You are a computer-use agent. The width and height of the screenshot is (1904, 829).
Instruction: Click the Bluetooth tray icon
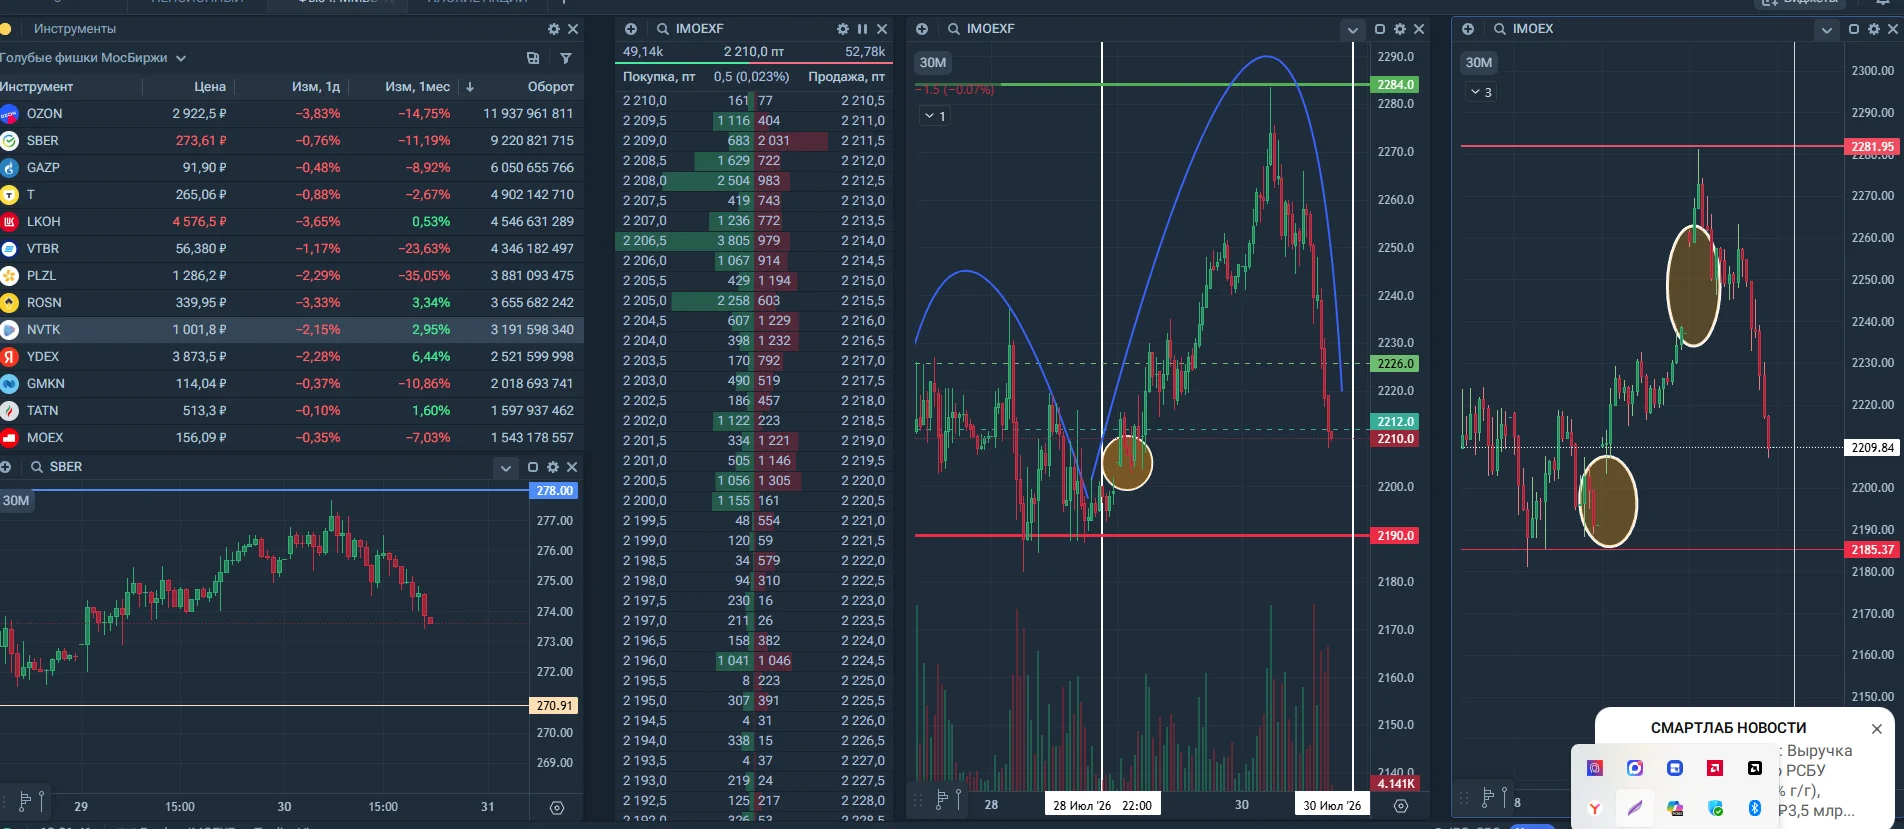[1754, 808]
